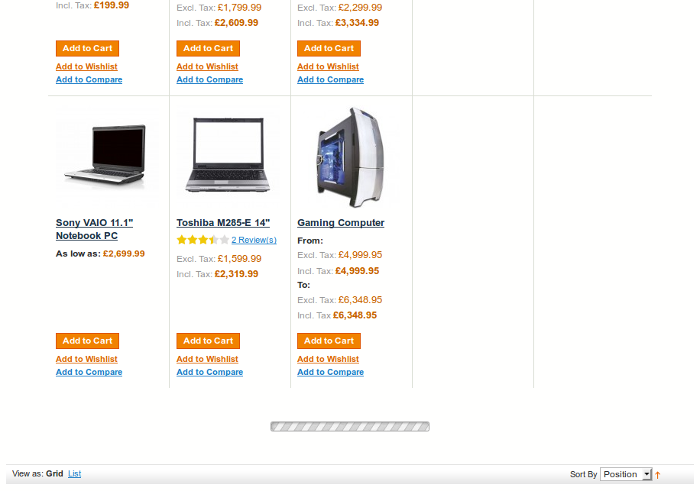
Task: Open Sony VAIO 11.1" Notebook PC title
Action: click(94, 229)
